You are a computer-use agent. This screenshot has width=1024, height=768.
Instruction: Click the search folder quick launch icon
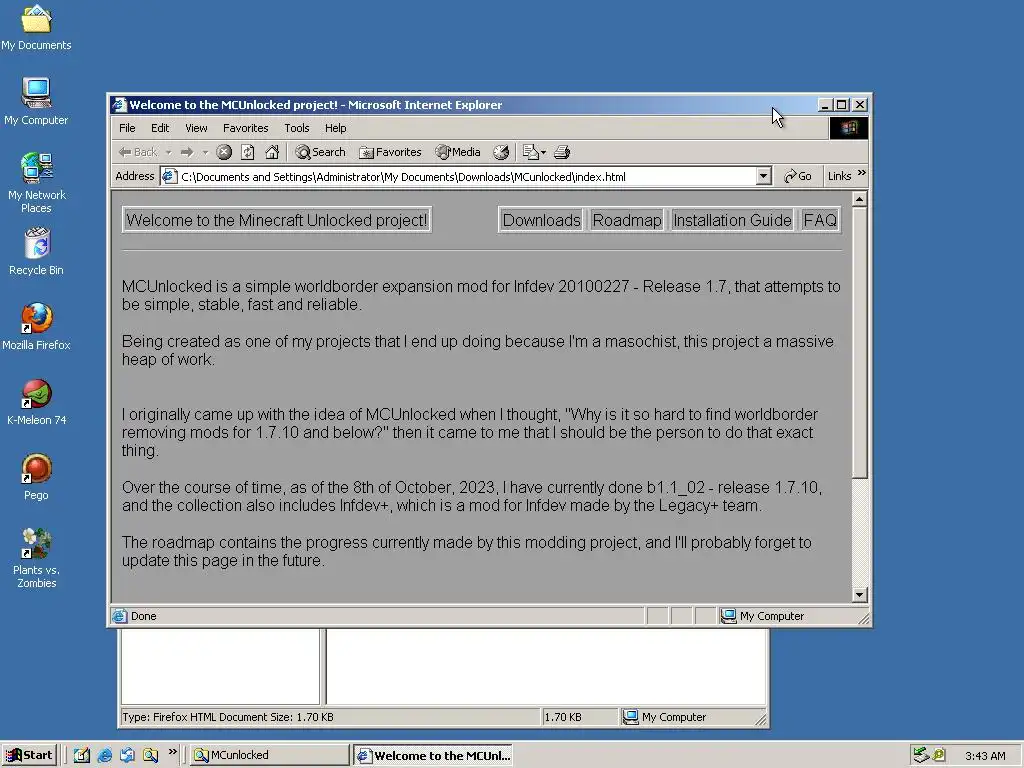point(150,755)
